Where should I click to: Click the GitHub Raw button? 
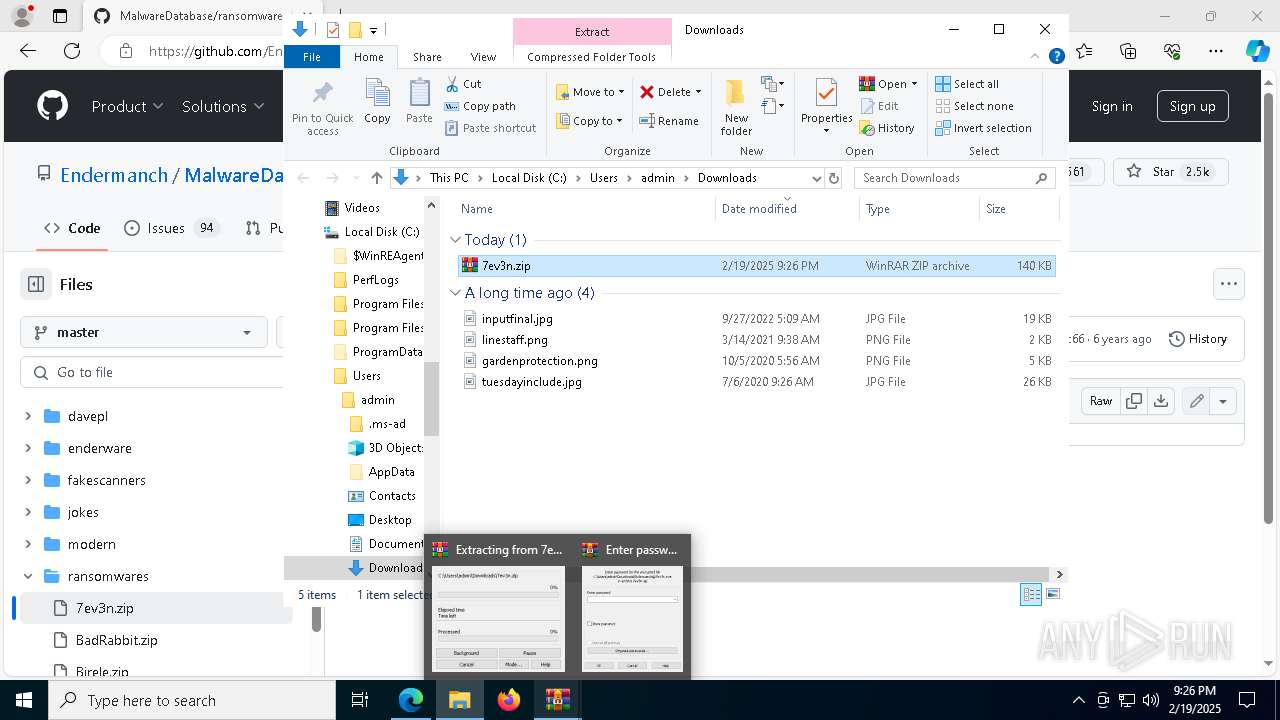(x=1101, y=401)
